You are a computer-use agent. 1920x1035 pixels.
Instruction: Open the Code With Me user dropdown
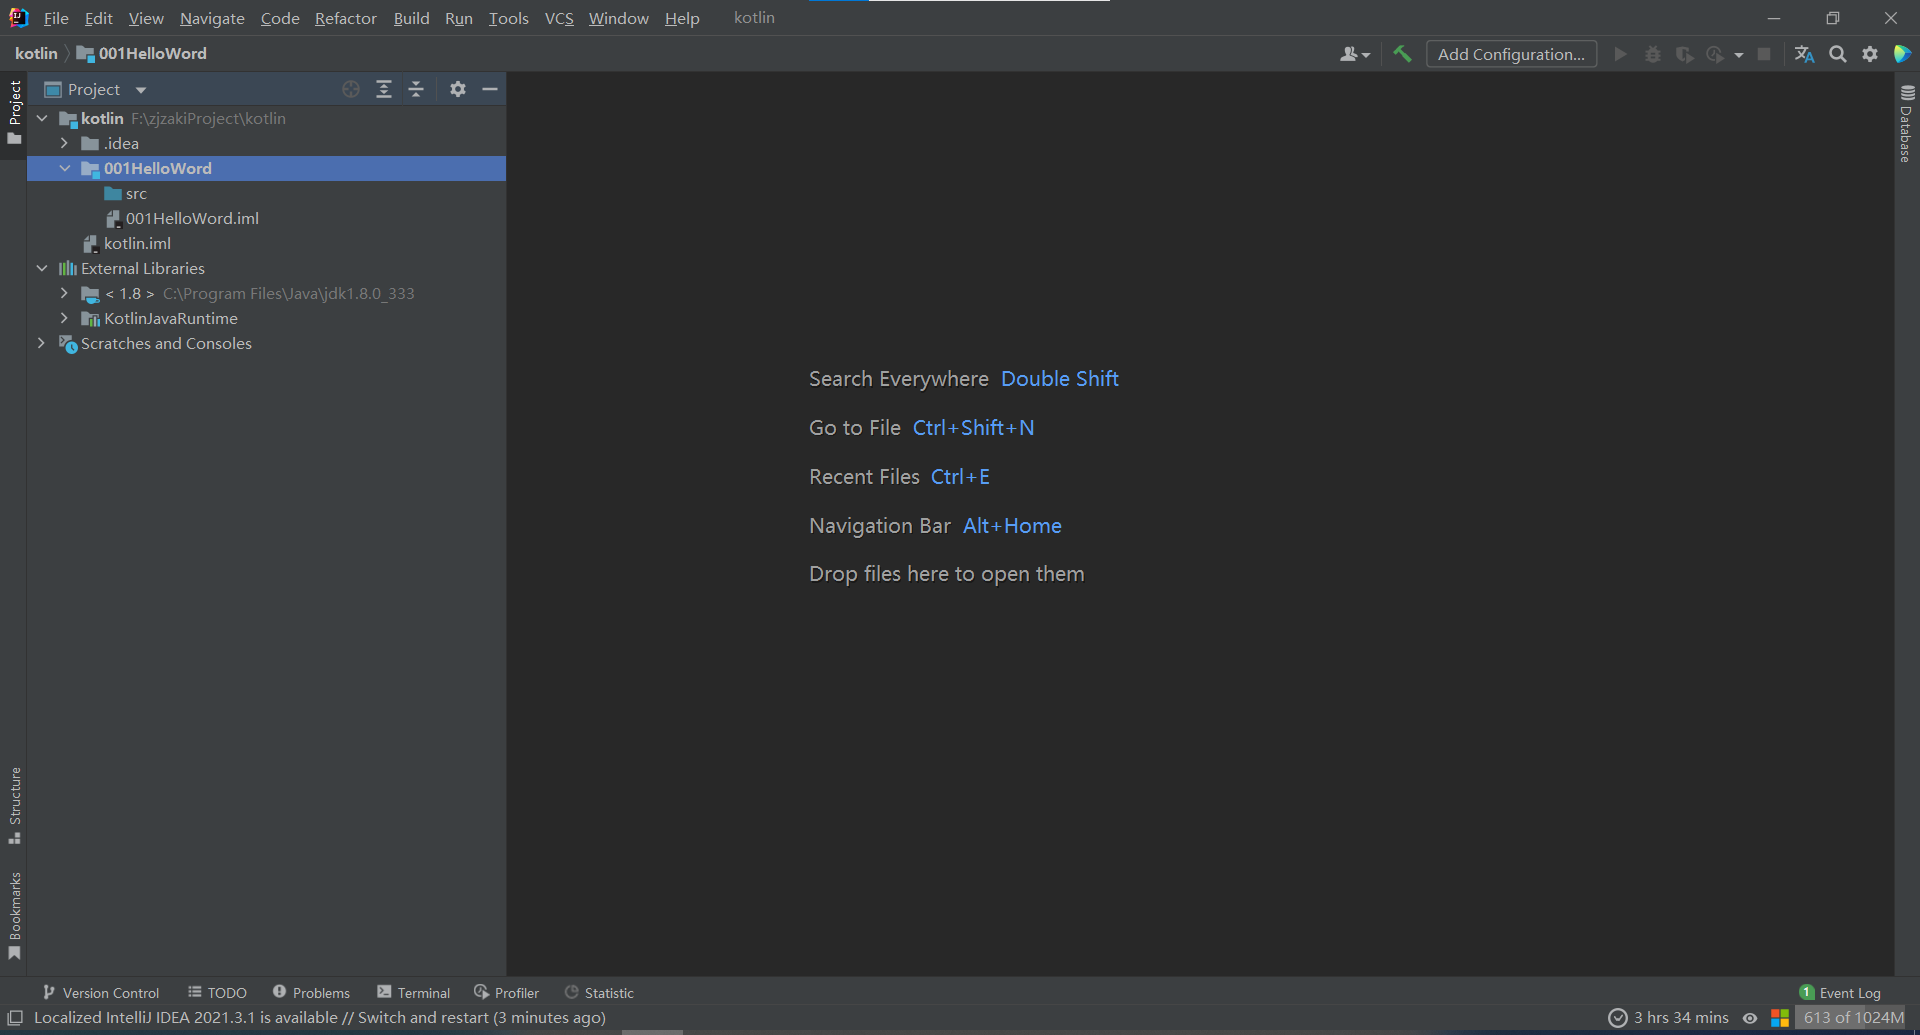point(1355,54)
